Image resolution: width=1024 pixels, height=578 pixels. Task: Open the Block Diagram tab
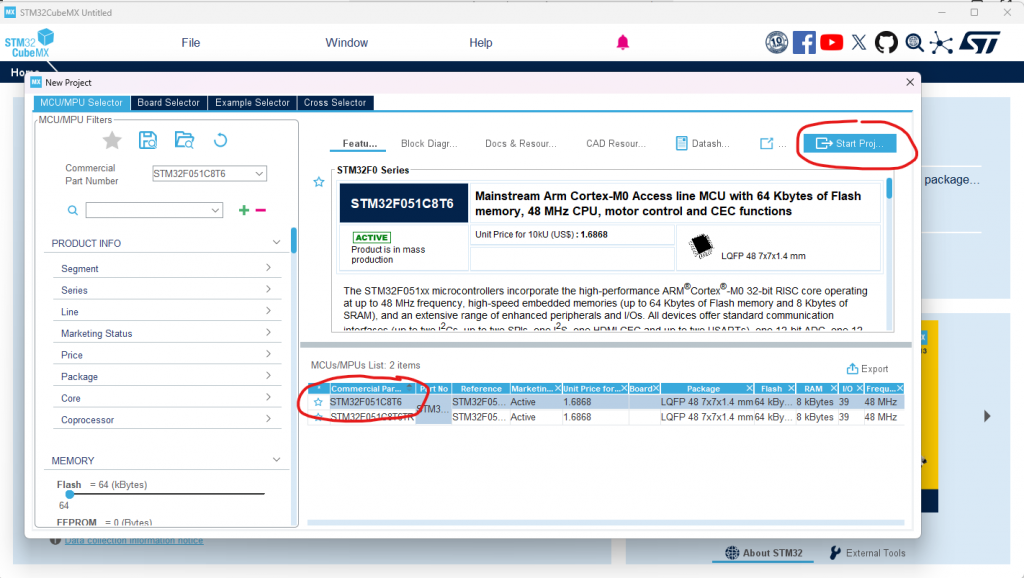tap(428, 144)
